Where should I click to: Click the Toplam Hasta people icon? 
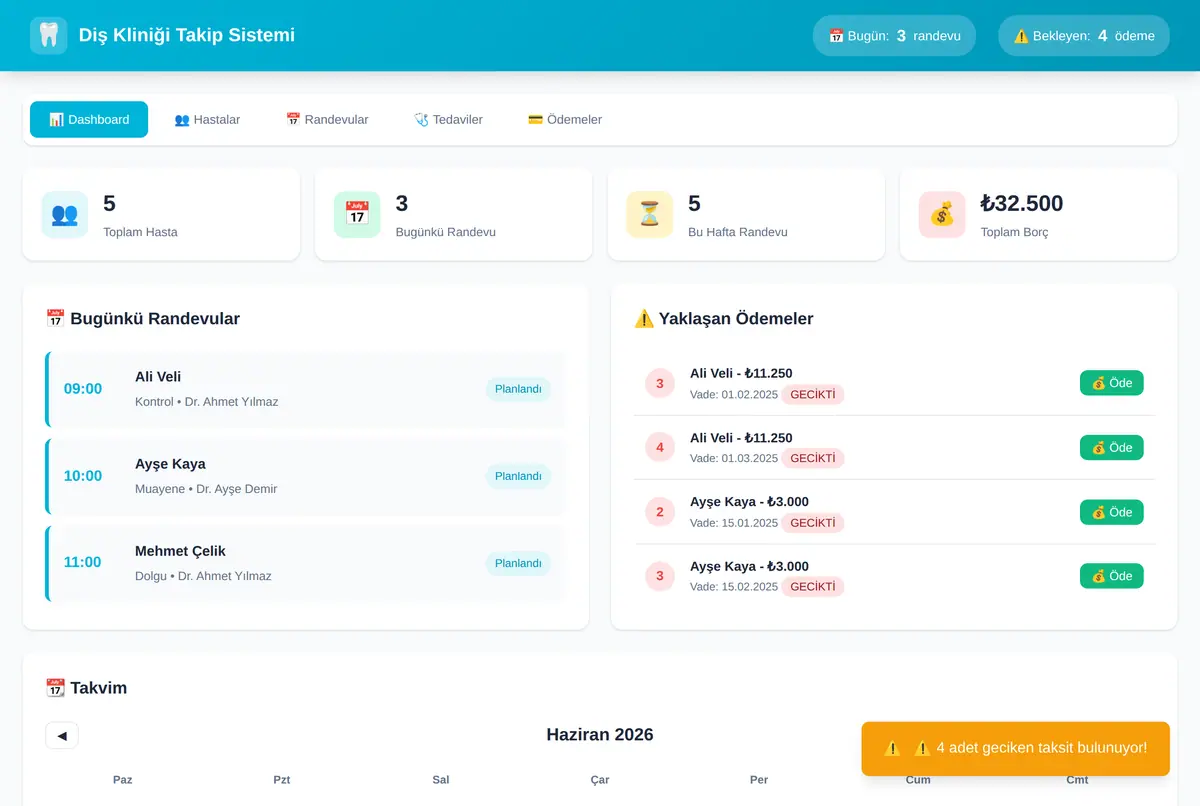point(64,214)
